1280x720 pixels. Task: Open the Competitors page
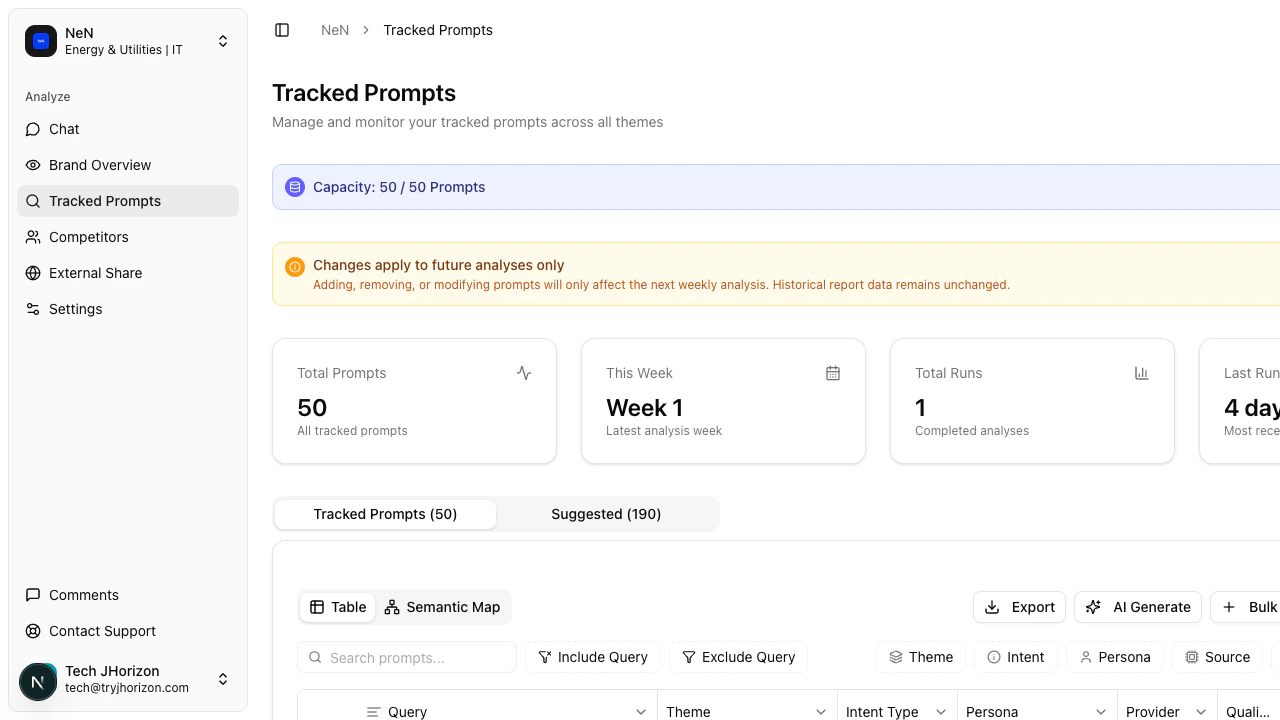click(88, 237)
